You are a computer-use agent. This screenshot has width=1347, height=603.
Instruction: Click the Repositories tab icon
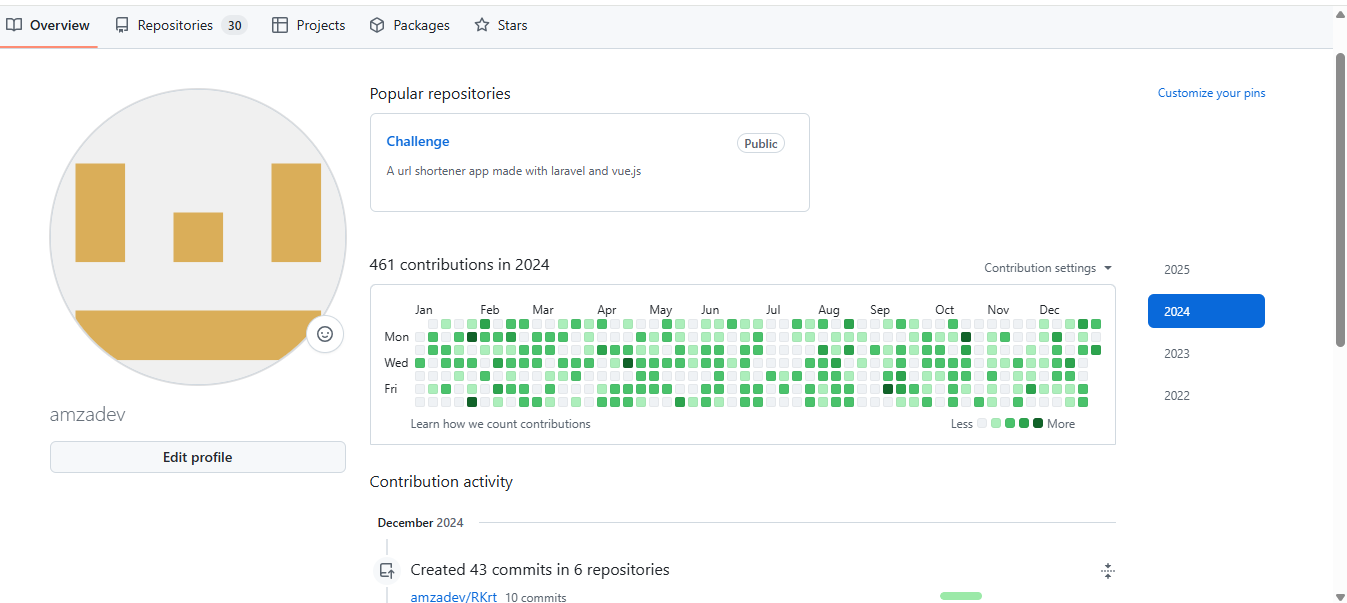(x=122, y=25)
